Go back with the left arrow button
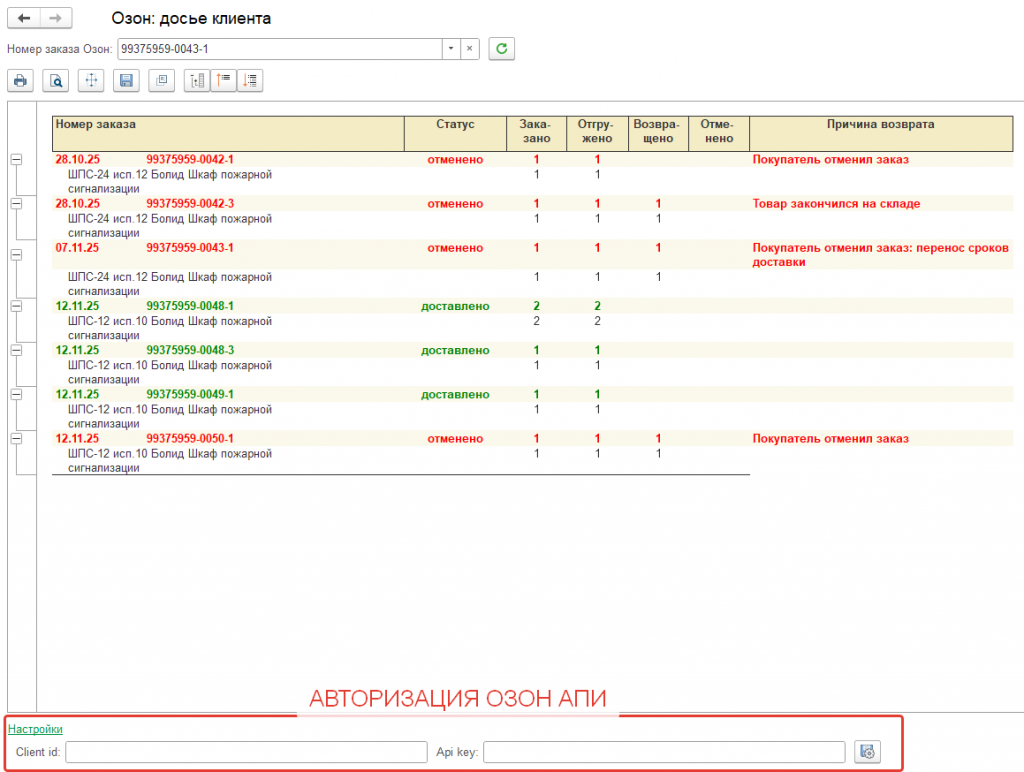 click(x=24, y=18)
